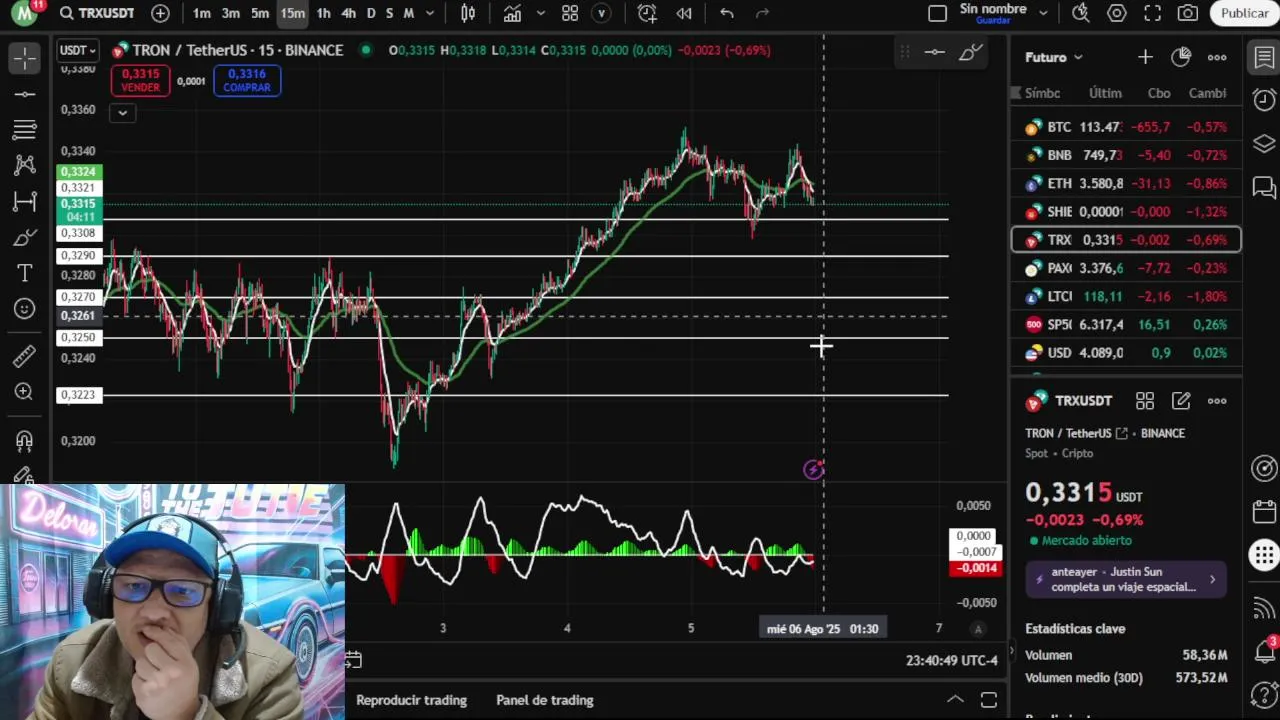Create an alert from the top toolbar
The width and height of the screenshot is (1280, 720).
coord(647,13)
